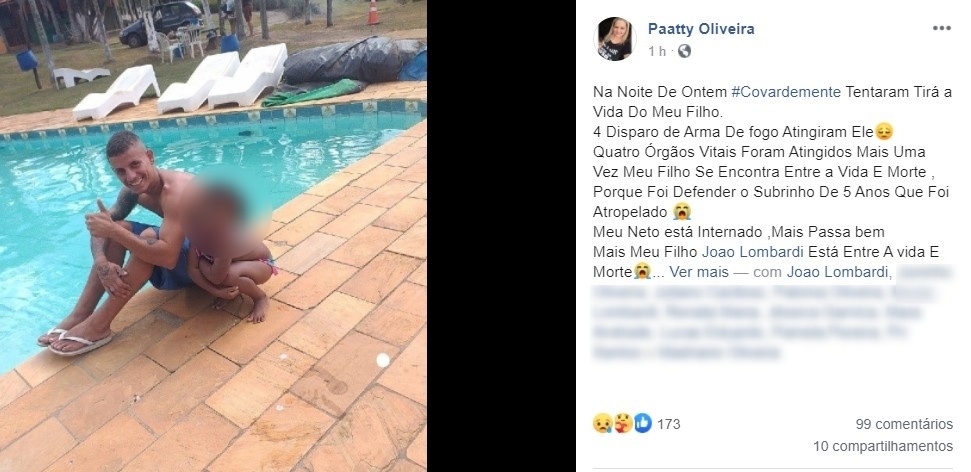971x472 pixels.
Task: Click the blue thumbs-up like reaction icon
Action: 643,424
